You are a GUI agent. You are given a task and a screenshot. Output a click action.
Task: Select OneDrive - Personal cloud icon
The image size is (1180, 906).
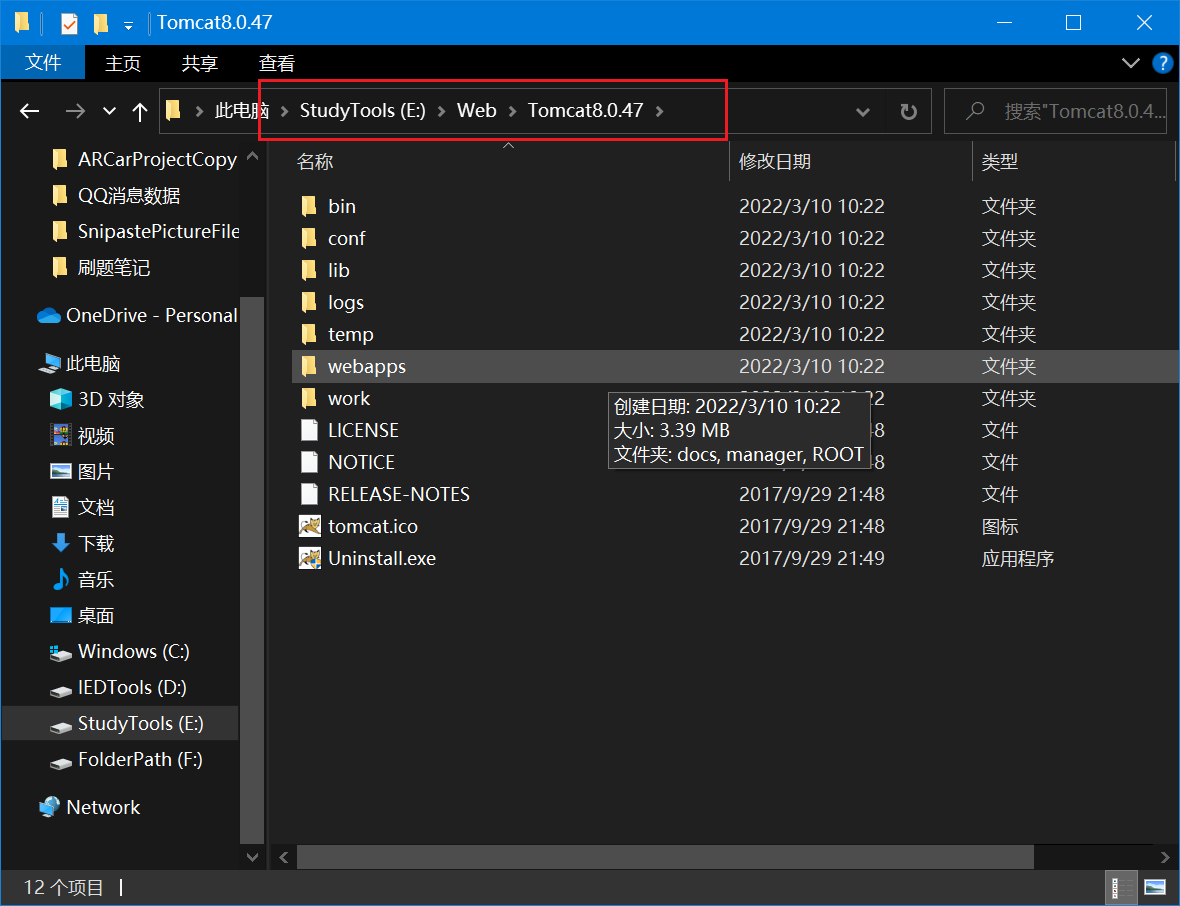tap(49, 315)
